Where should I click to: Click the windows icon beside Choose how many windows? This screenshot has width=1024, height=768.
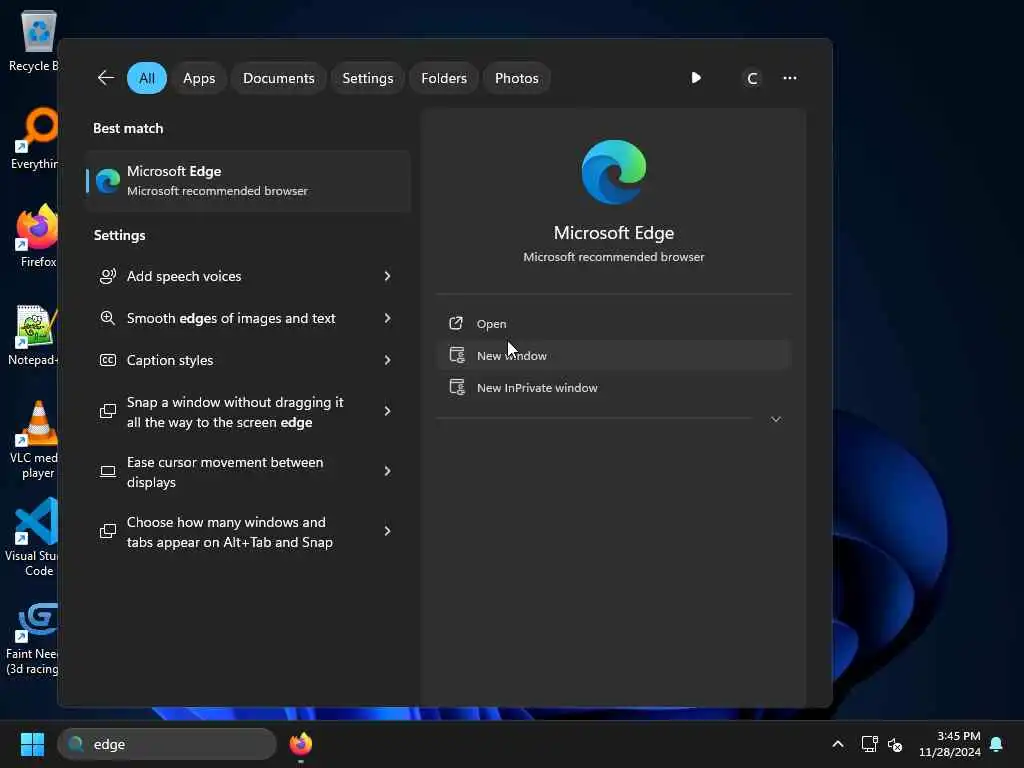click(108, 531)
